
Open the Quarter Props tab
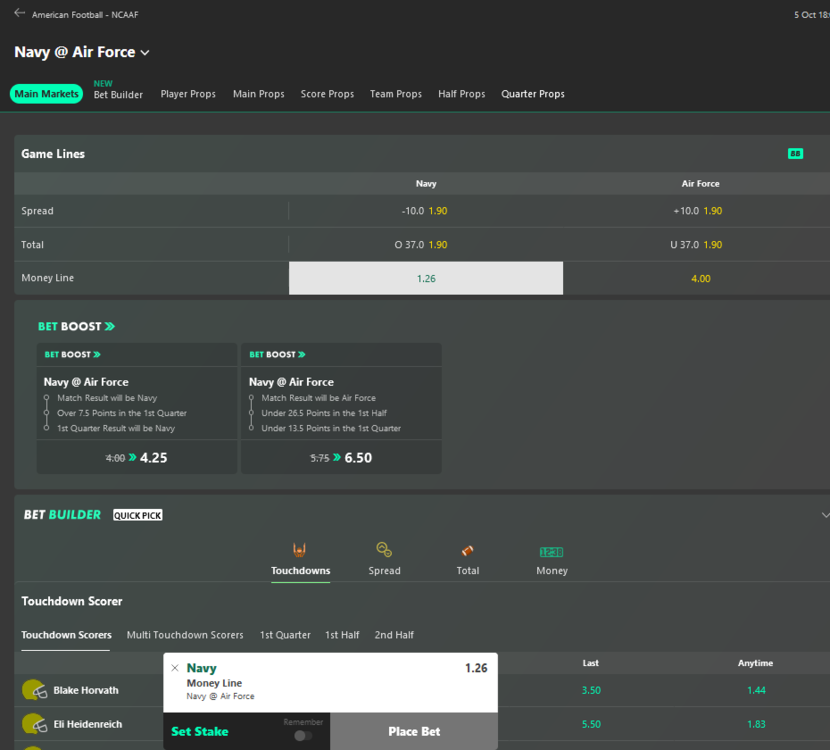click(x=532, y=94)
